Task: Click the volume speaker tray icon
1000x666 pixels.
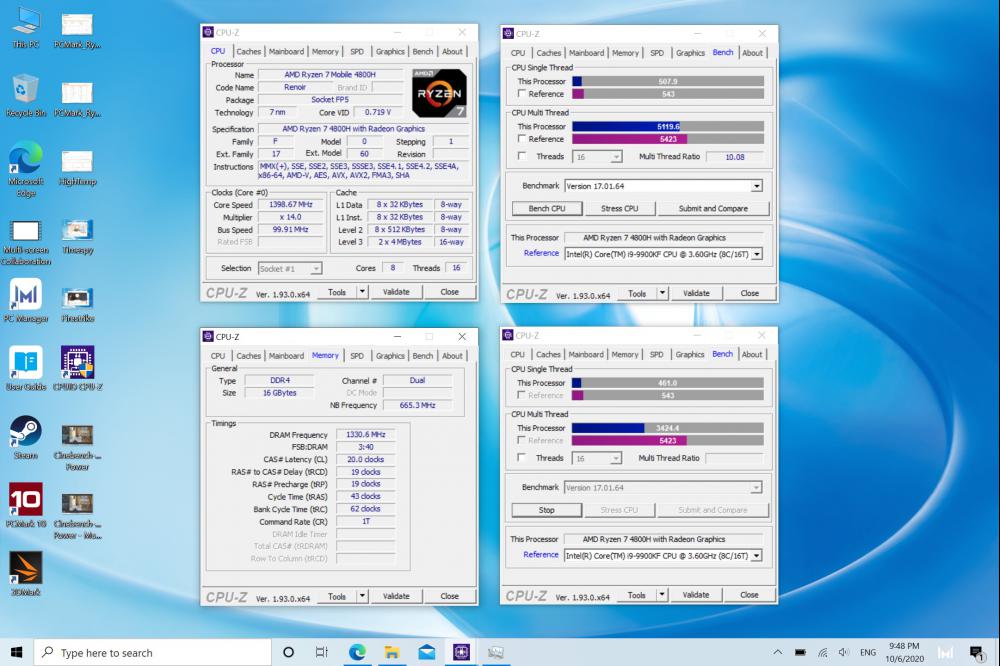Action: [844, 652]
